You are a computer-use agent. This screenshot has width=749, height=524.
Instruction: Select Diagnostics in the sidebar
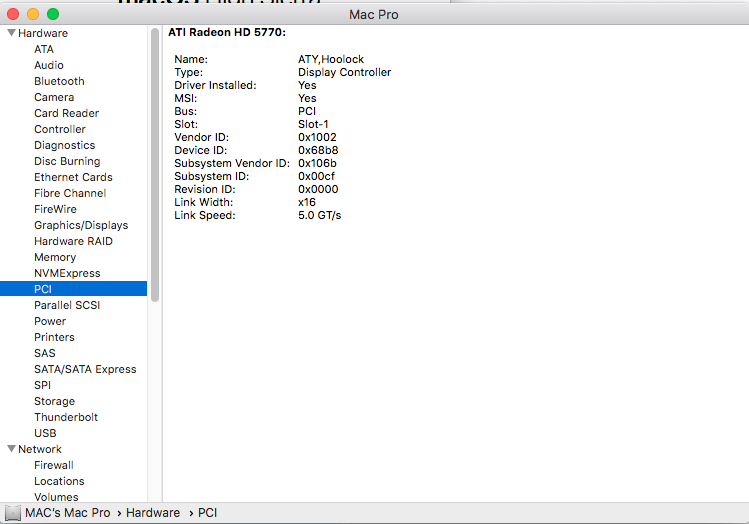(x=64, y=145)
